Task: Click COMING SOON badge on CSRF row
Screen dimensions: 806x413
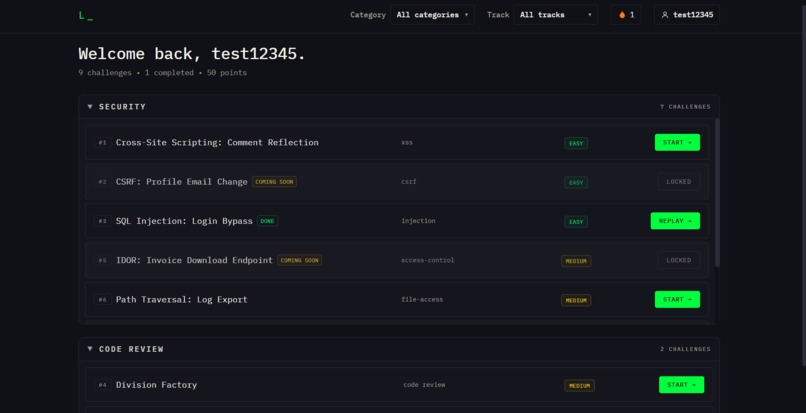Action: pyautogui.click(x=274, y=182)
